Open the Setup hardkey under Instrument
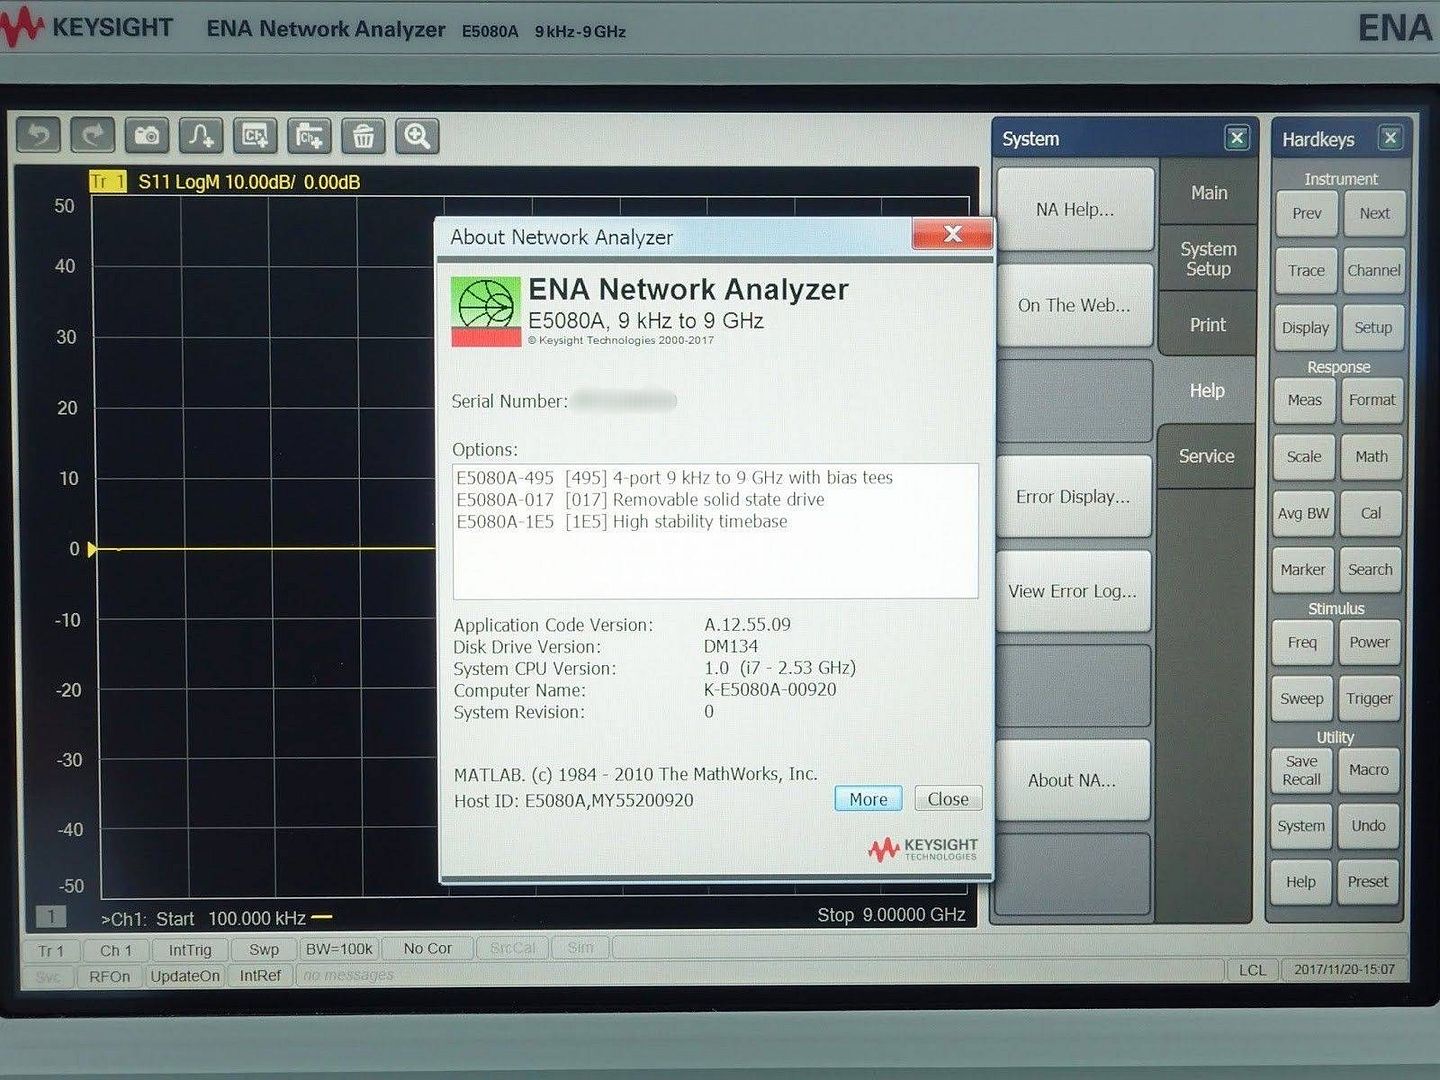 point(1373,327)
